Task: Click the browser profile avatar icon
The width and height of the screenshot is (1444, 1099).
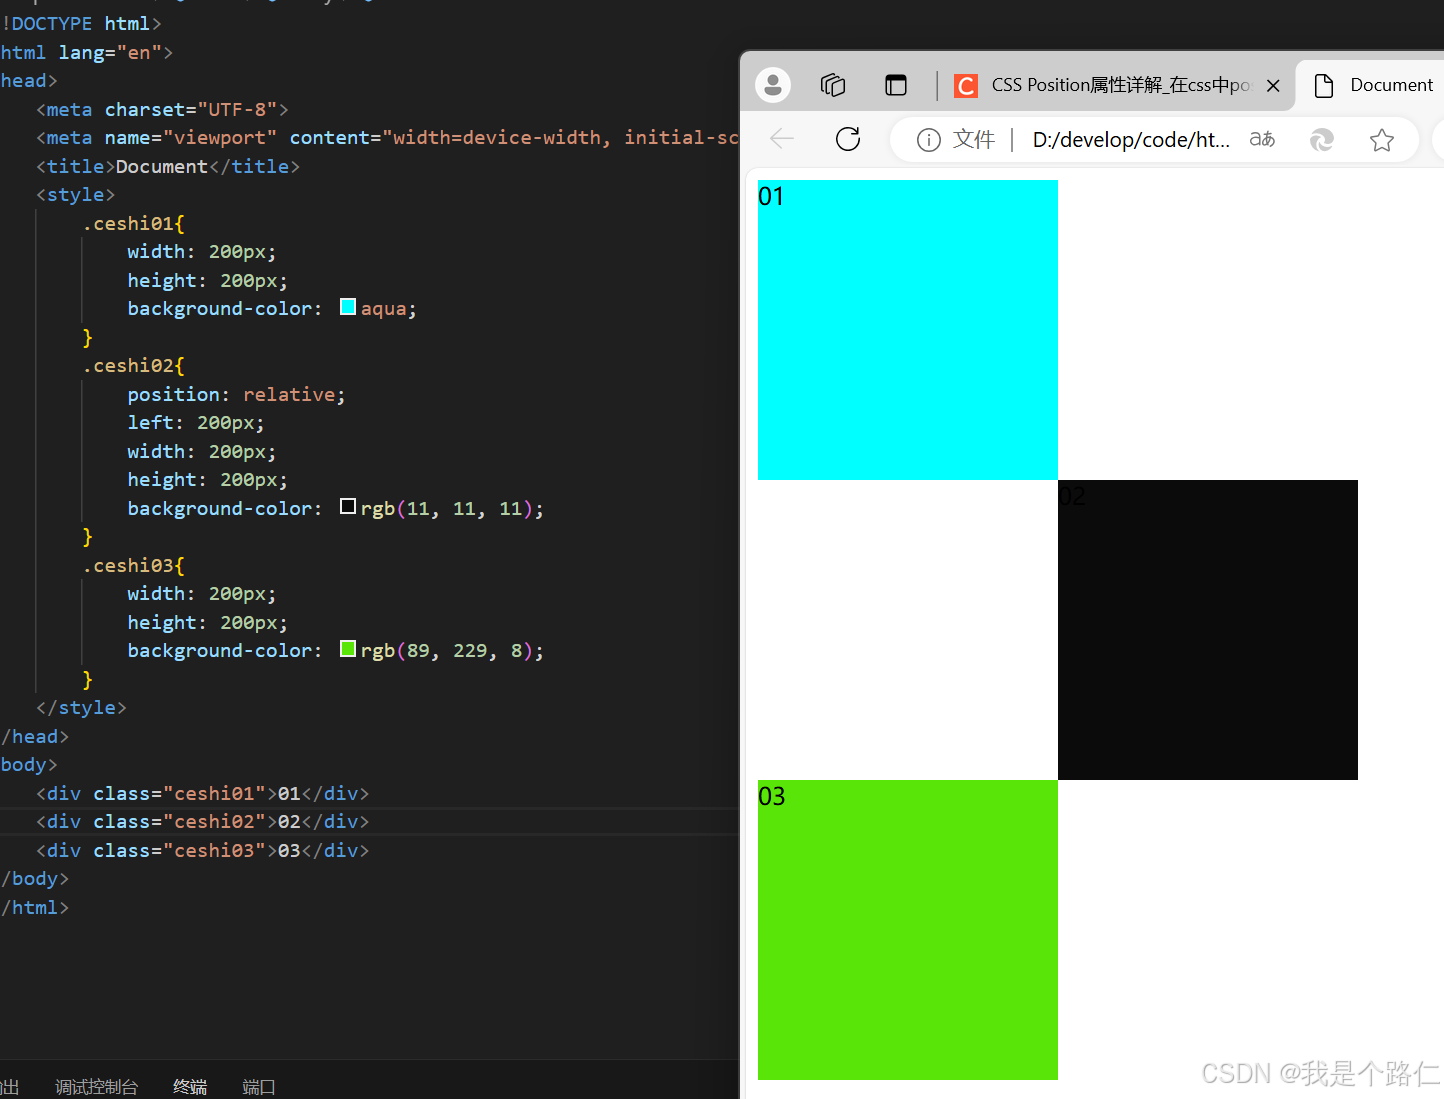Action: tap(772, 85)
